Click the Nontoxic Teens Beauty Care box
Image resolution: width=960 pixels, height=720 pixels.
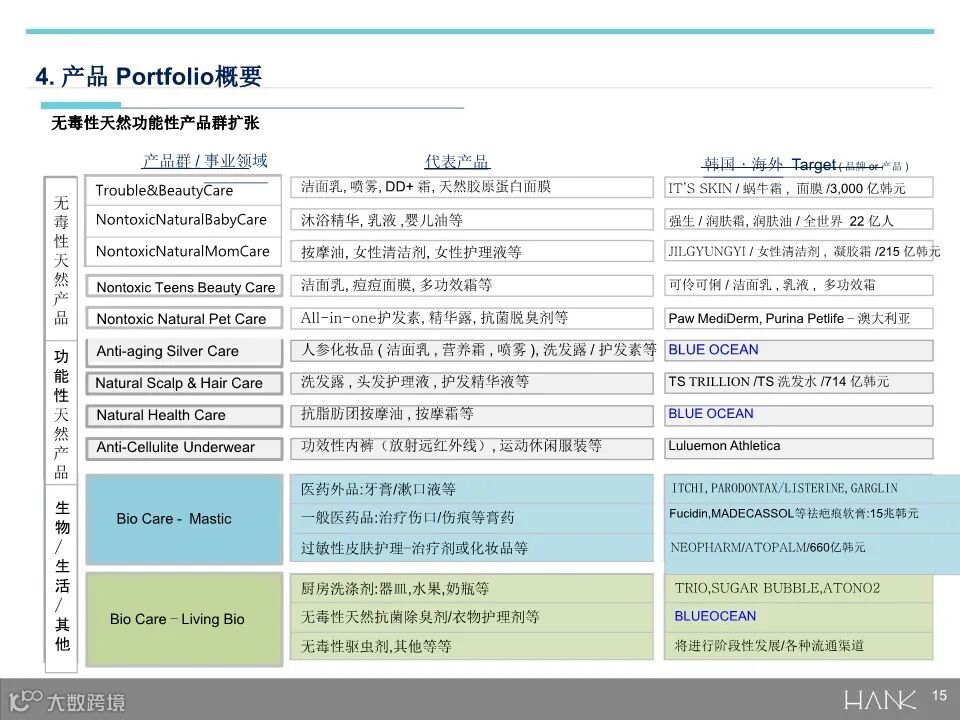184,287
